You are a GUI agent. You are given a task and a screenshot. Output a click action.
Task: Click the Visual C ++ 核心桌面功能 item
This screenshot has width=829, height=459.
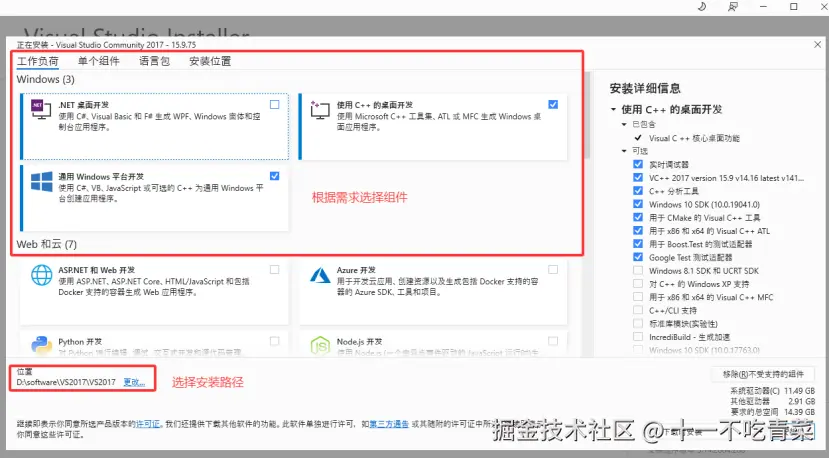(x=694, y=138)
